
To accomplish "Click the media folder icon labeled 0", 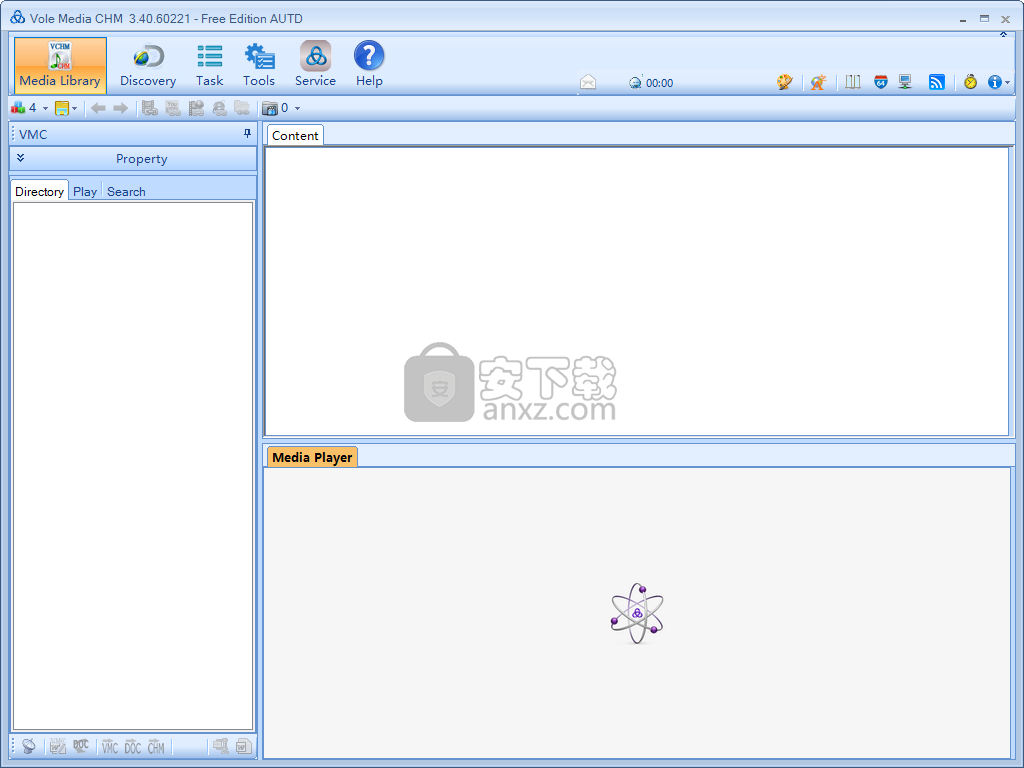I will coord(270,108).
